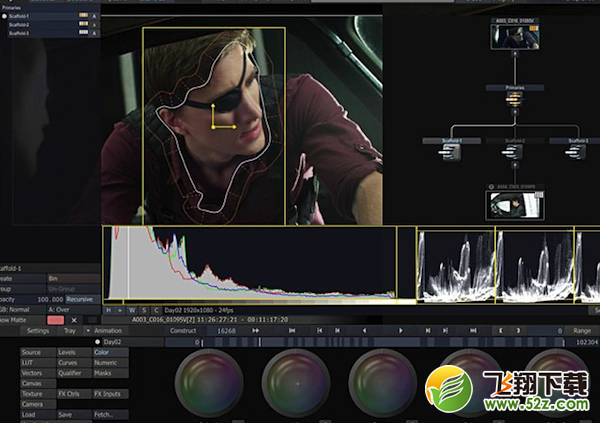Play the sequence in reverse
The height and width of the screenshot is (423, 600).
click(364, 330)
